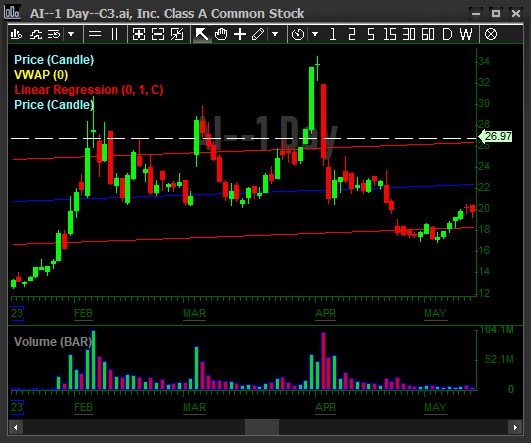The height and width of the screenshot is (443, 531).
Task: Switch to 60 minute interval
Action: point(428,34)
